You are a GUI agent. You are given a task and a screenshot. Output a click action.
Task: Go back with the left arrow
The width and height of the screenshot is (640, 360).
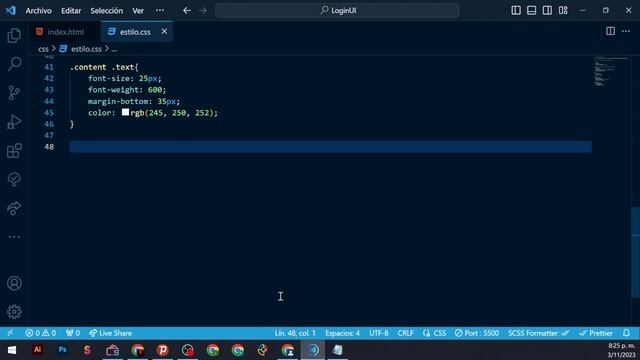point(187,11)
